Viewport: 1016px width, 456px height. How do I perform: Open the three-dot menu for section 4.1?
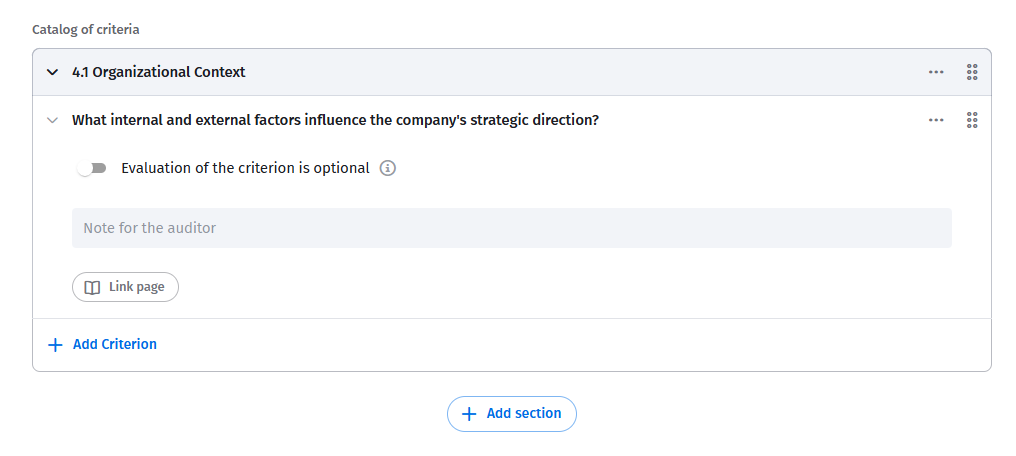click(x=936, y=72)
